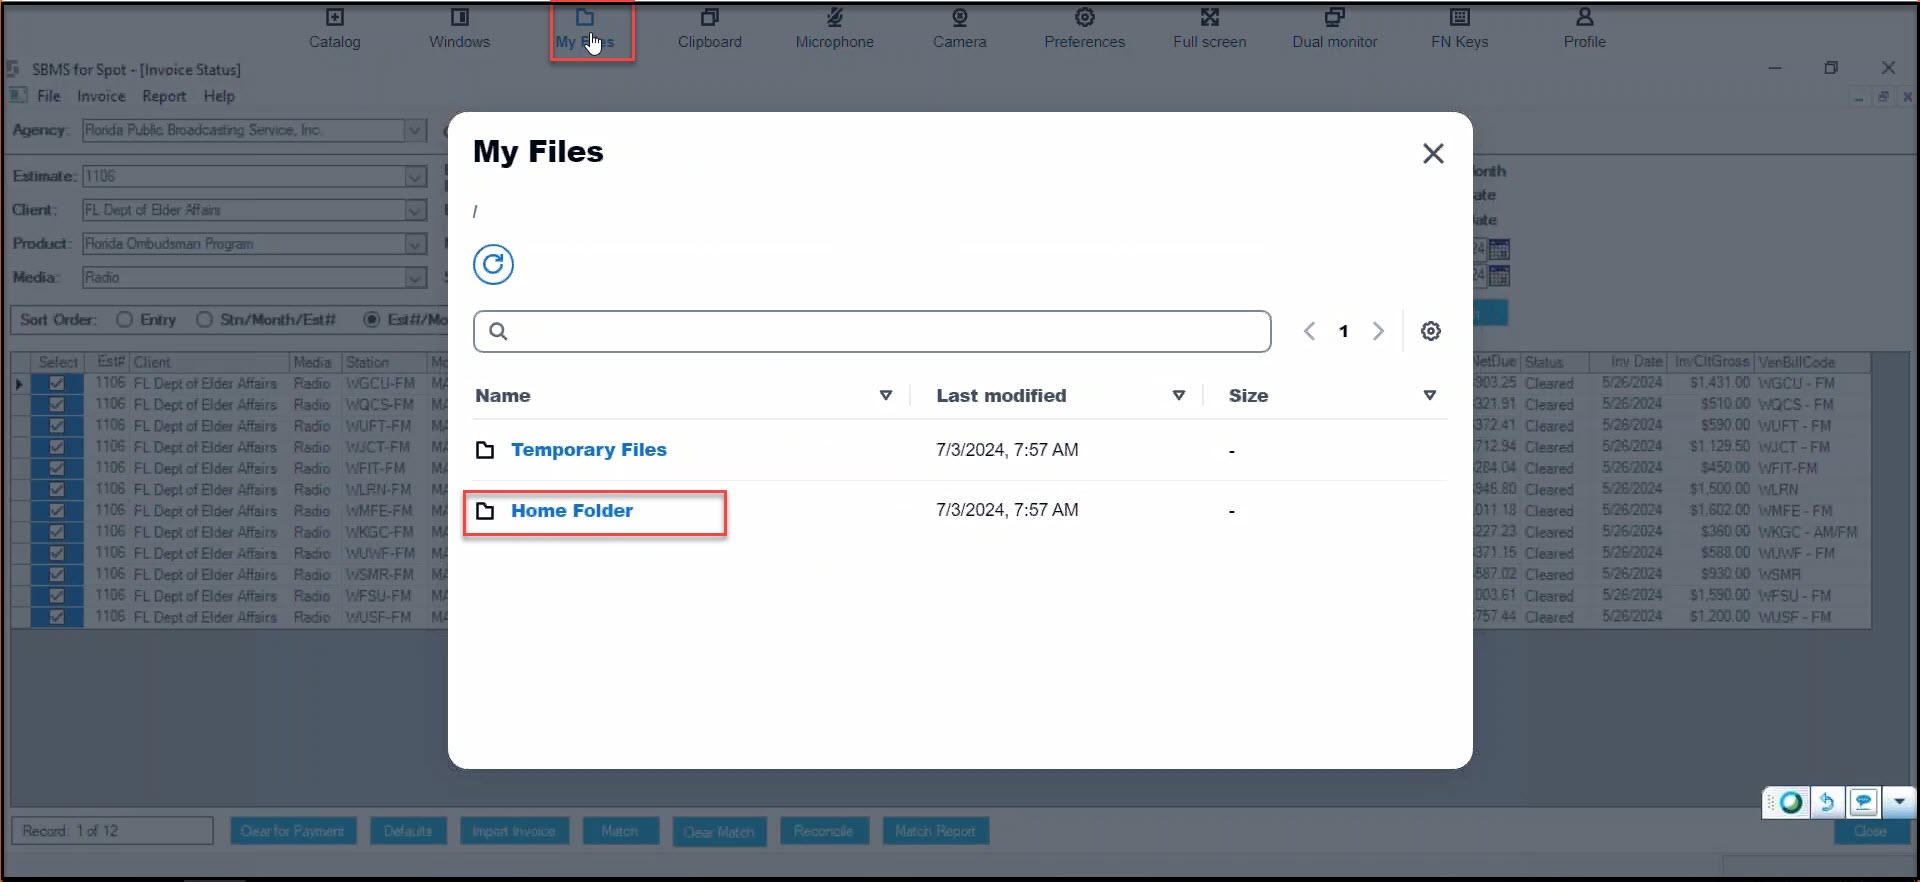Click the Record 1 of 12 field
1920x882 pixels.
(x=112, y=831)
